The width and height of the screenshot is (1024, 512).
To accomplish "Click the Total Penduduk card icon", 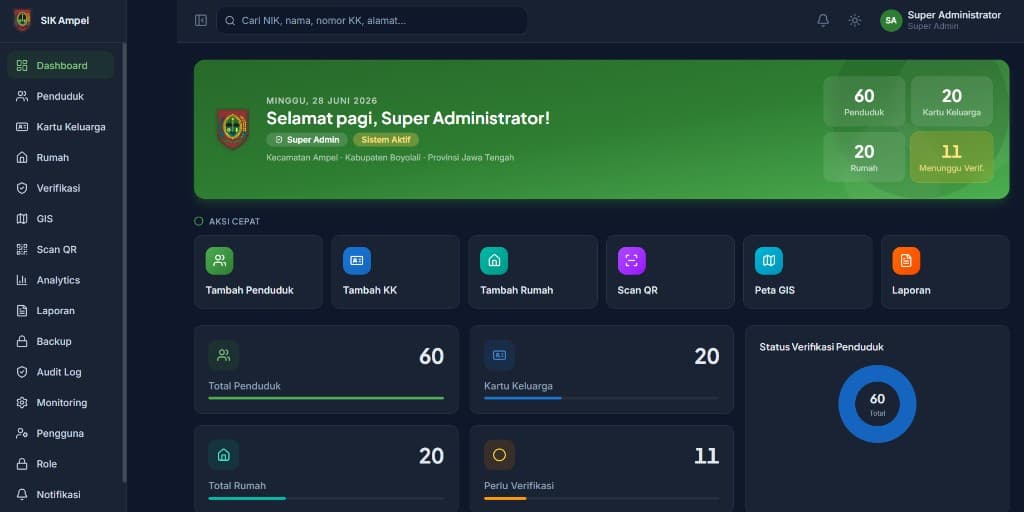I will coord(223,355).
